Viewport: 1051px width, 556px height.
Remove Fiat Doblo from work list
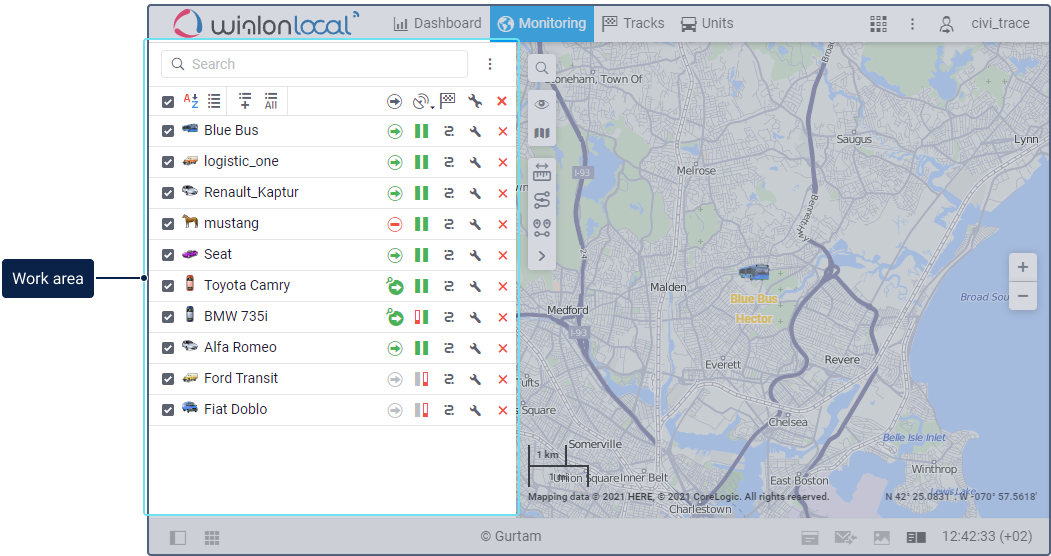click(x=503, y=411)
